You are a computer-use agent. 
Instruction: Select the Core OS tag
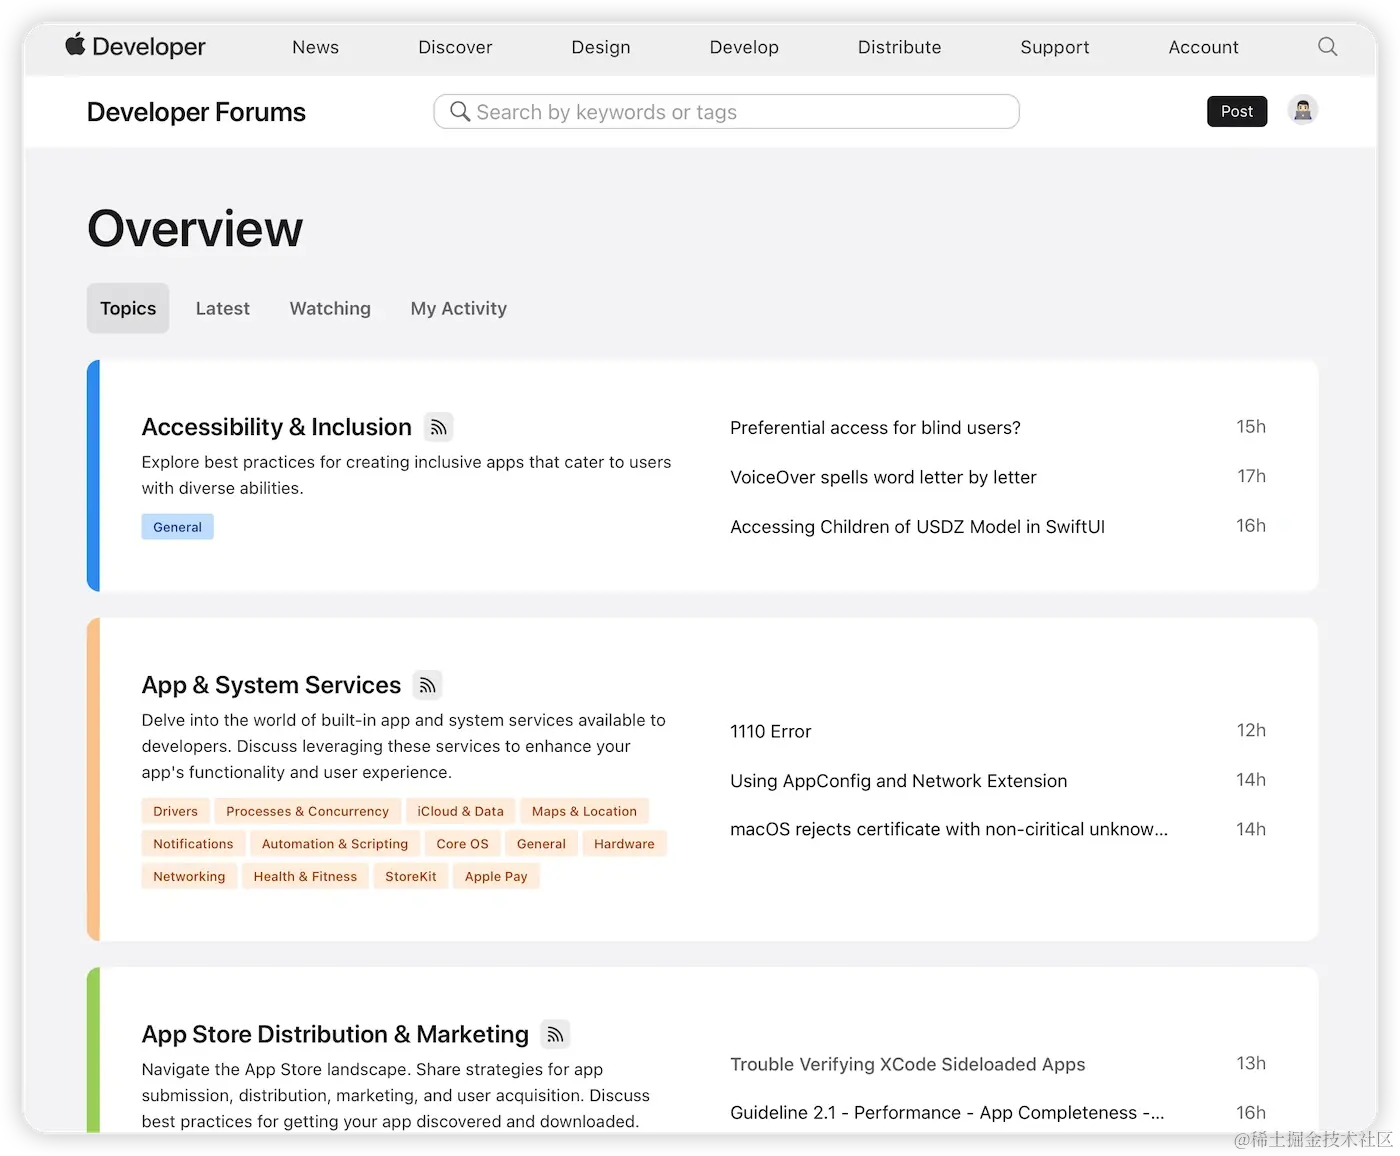[x=462, y=844]
